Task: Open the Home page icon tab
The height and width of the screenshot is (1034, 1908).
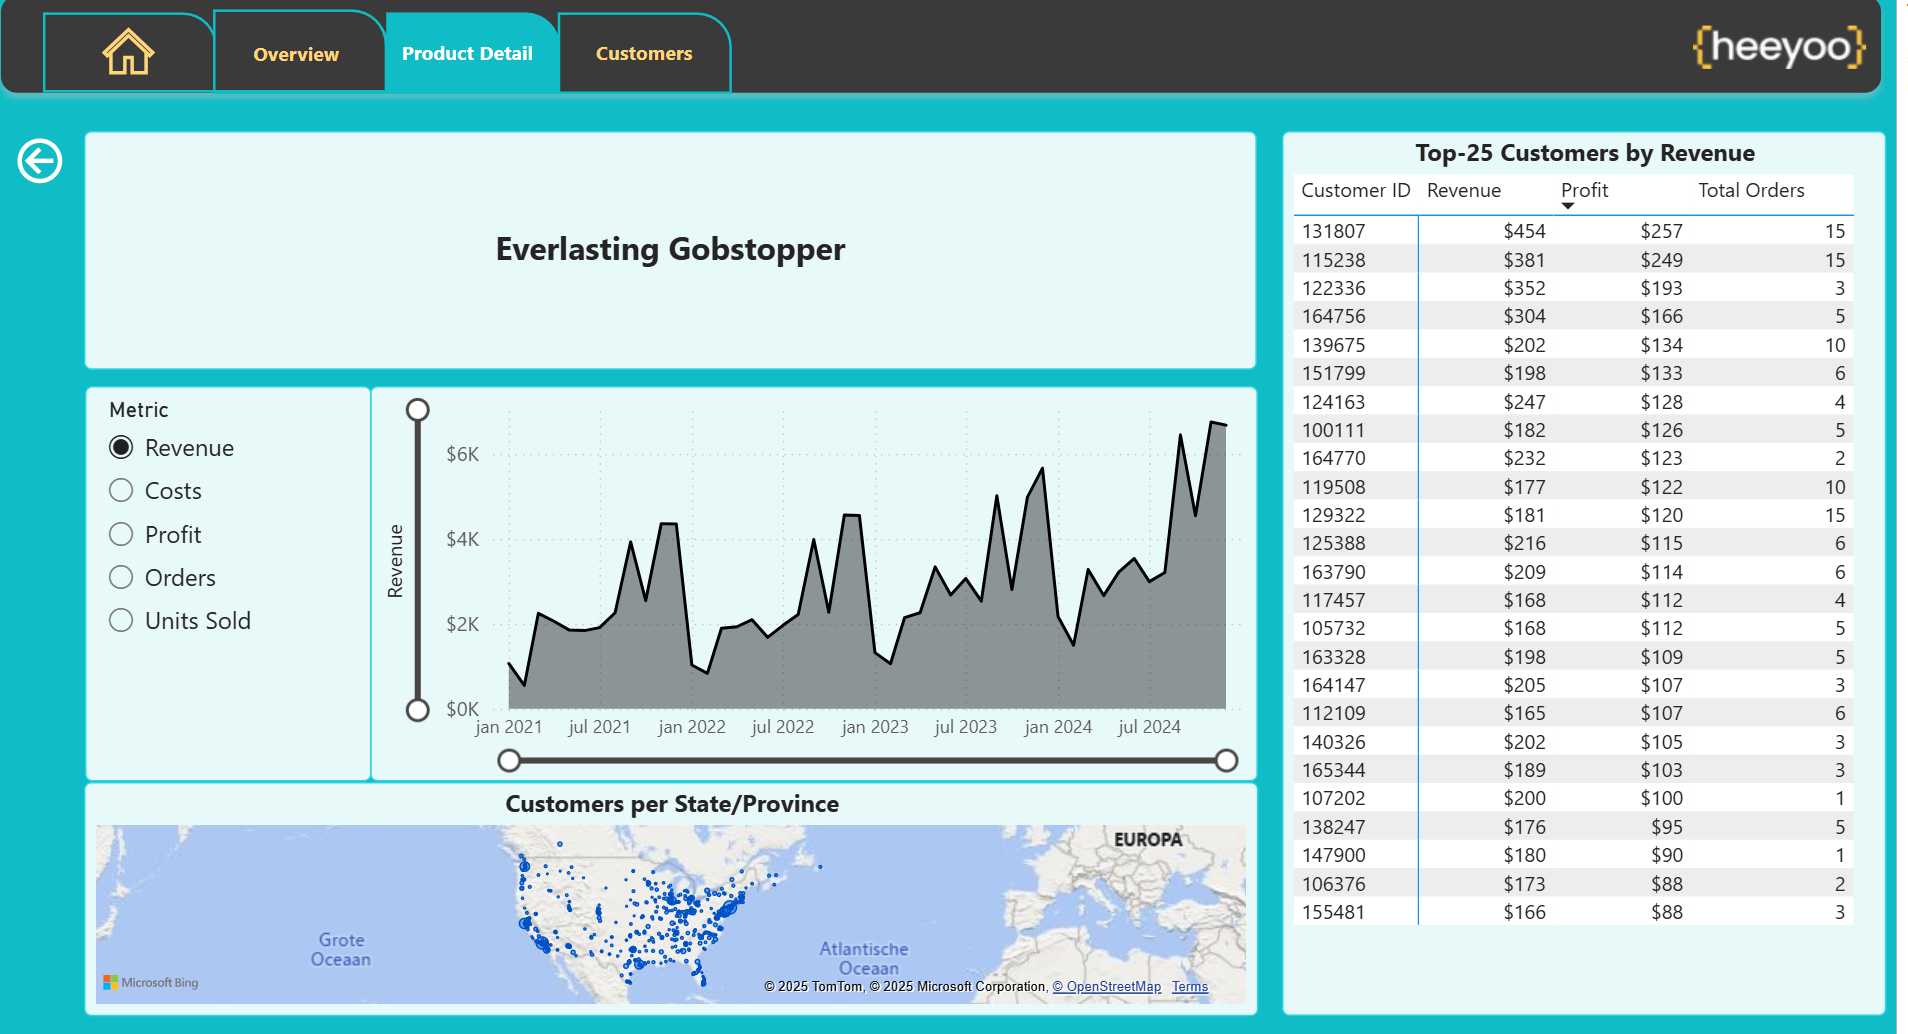Action: (128, 53)
